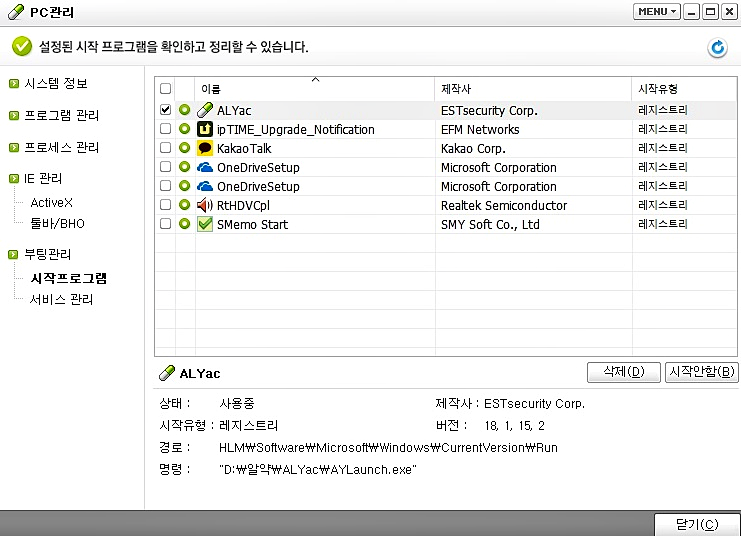This screenshot has width=741, height=536.
Task: Click green status dot for ipTIME_Upgrade_Notification
Action: [184, 129]
